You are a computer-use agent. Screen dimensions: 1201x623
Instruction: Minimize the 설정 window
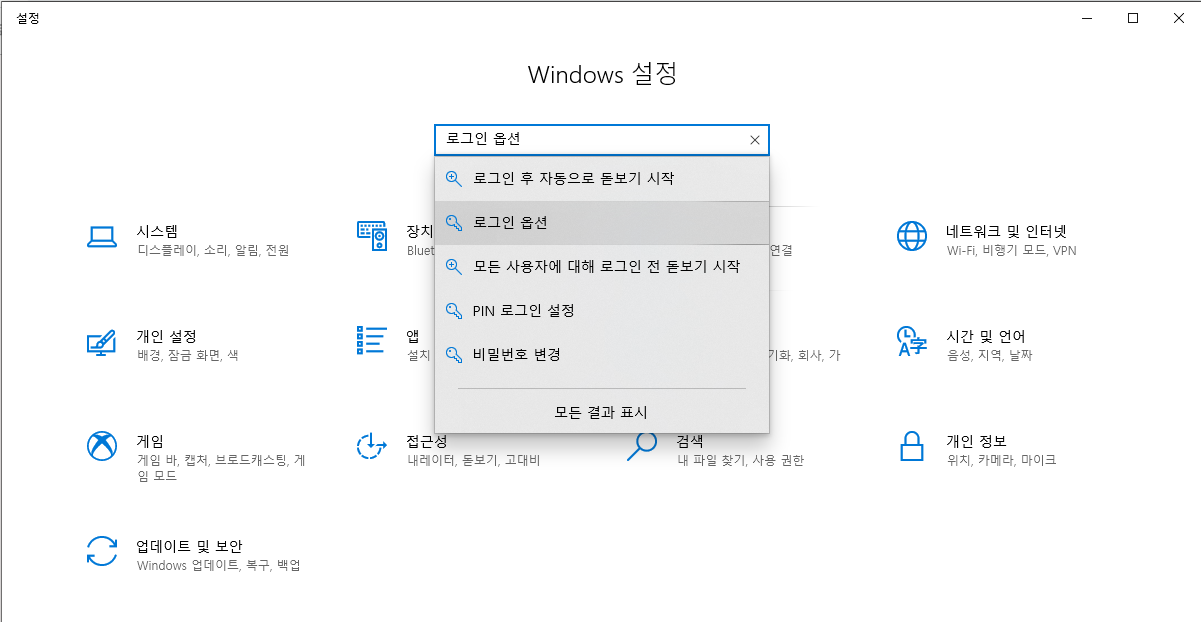[x=1087, y=18]
